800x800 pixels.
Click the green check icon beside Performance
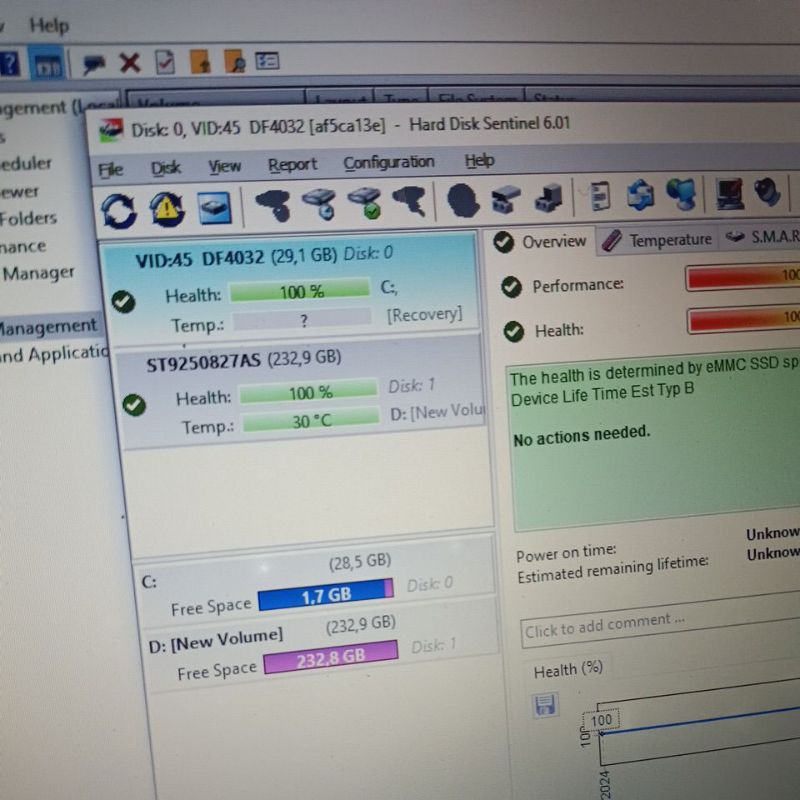[511, 287]
